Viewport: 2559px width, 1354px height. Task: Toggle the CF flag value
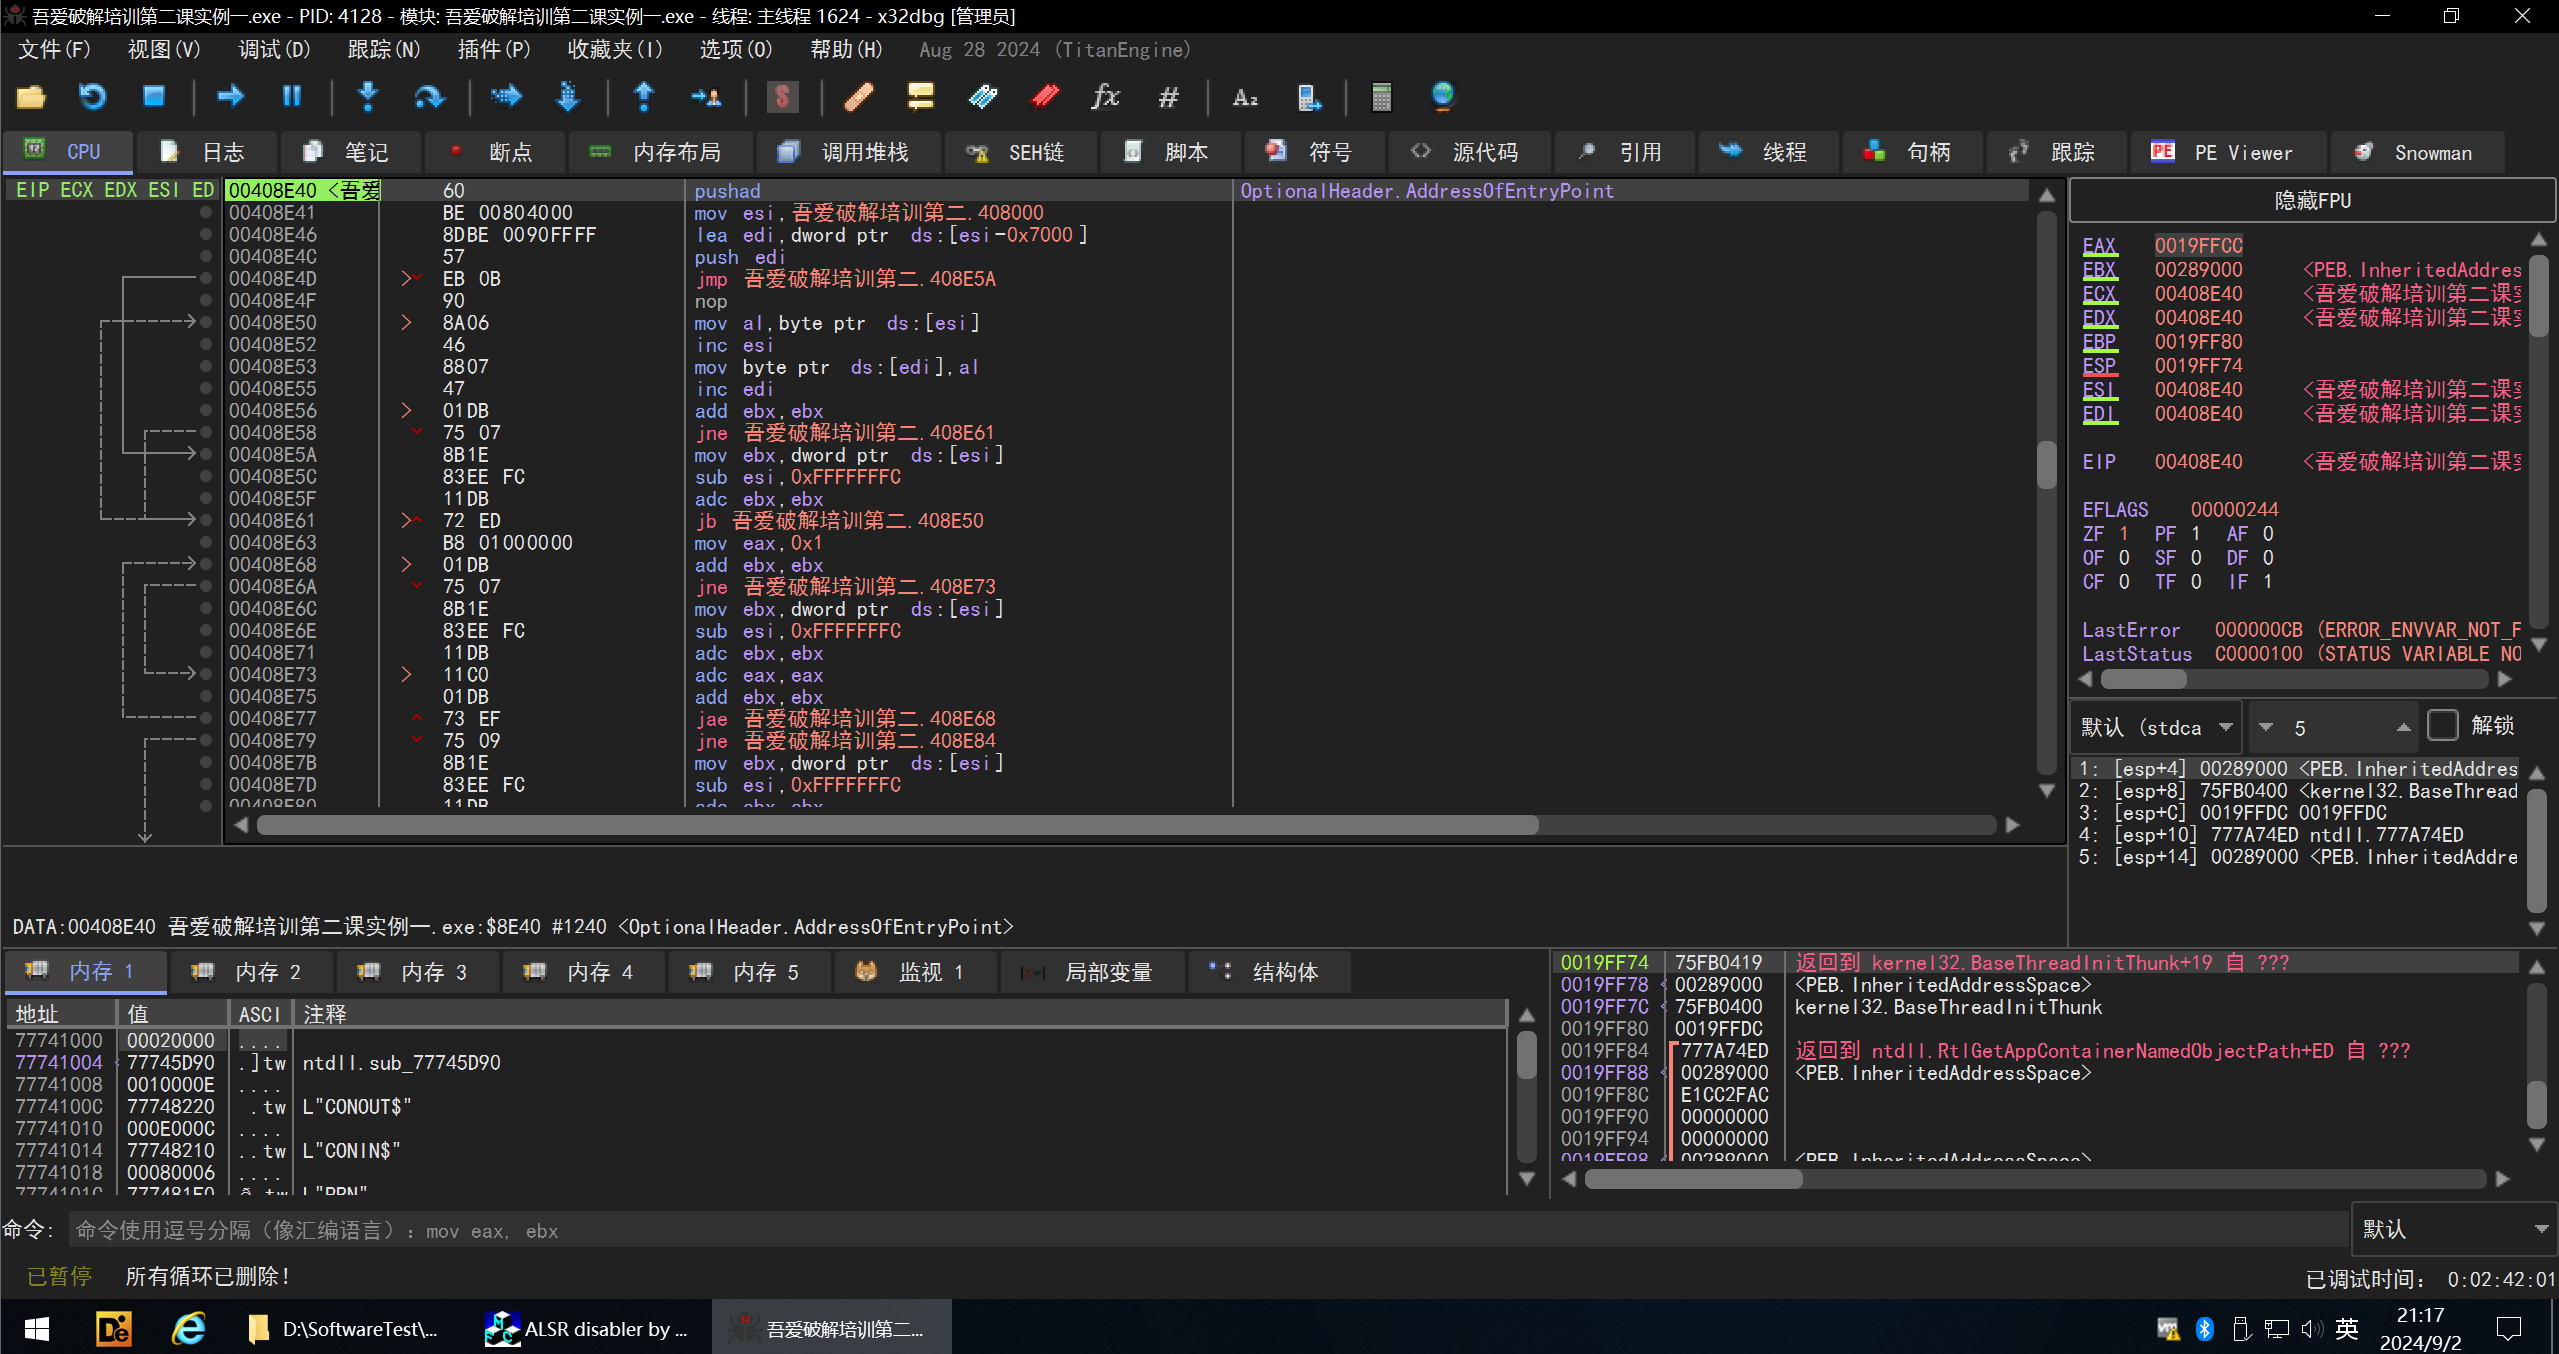coord(2124,582)
